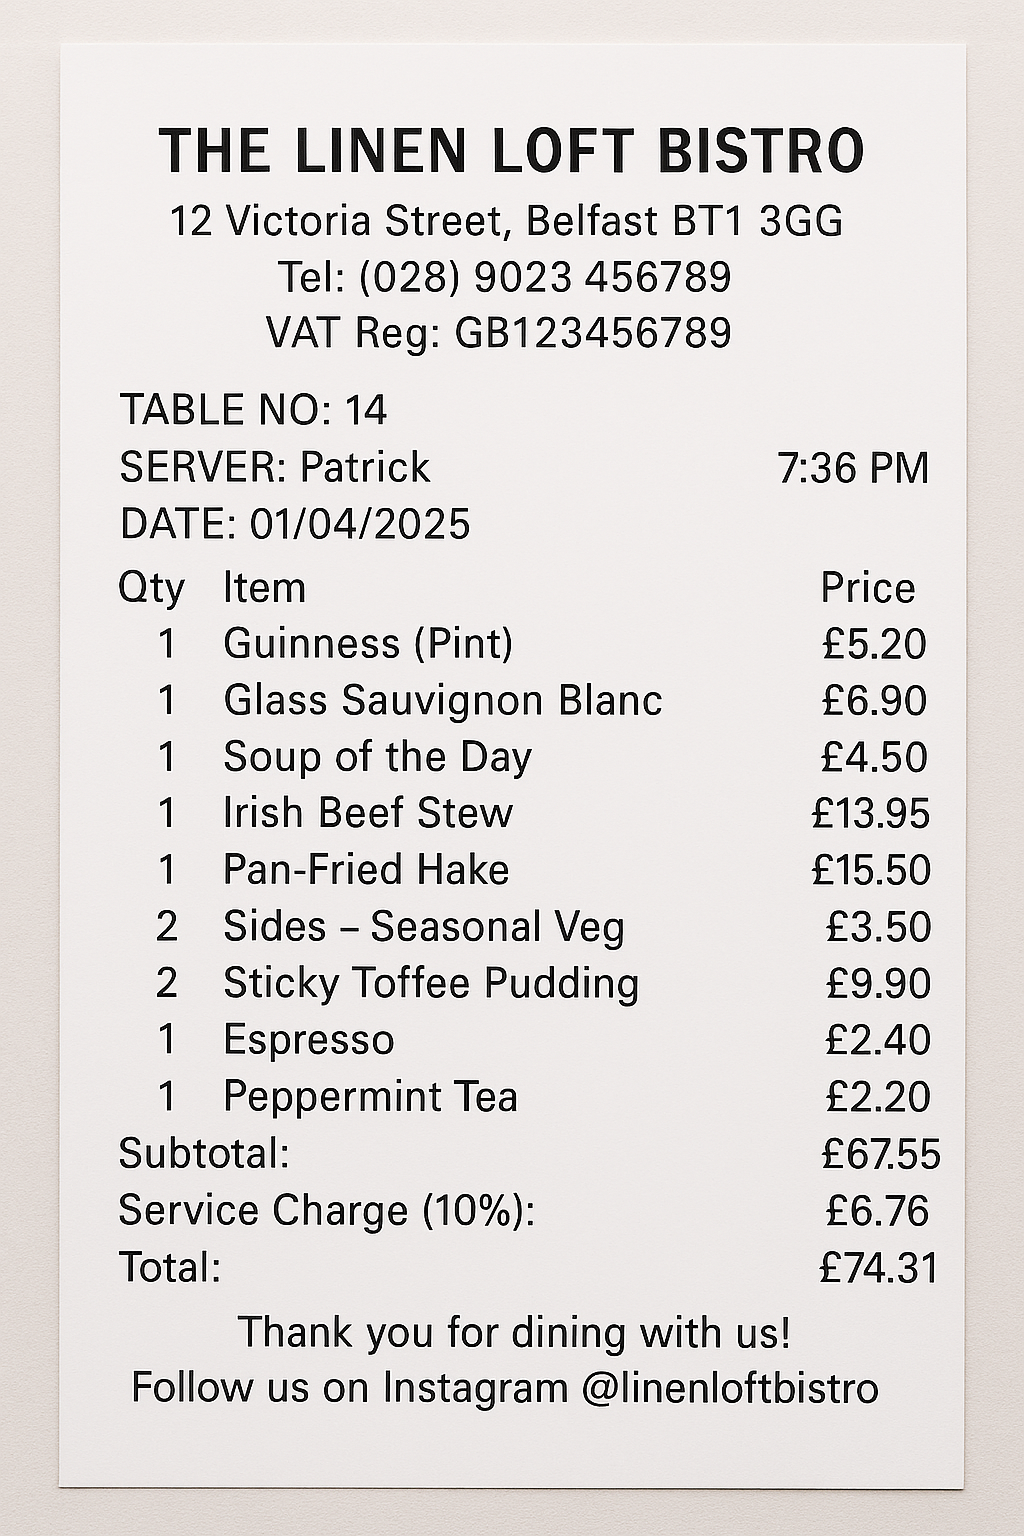Click the VAT Reg number GB123456789
This screenshot has width=1024, height=1536.
pos(593,333)
